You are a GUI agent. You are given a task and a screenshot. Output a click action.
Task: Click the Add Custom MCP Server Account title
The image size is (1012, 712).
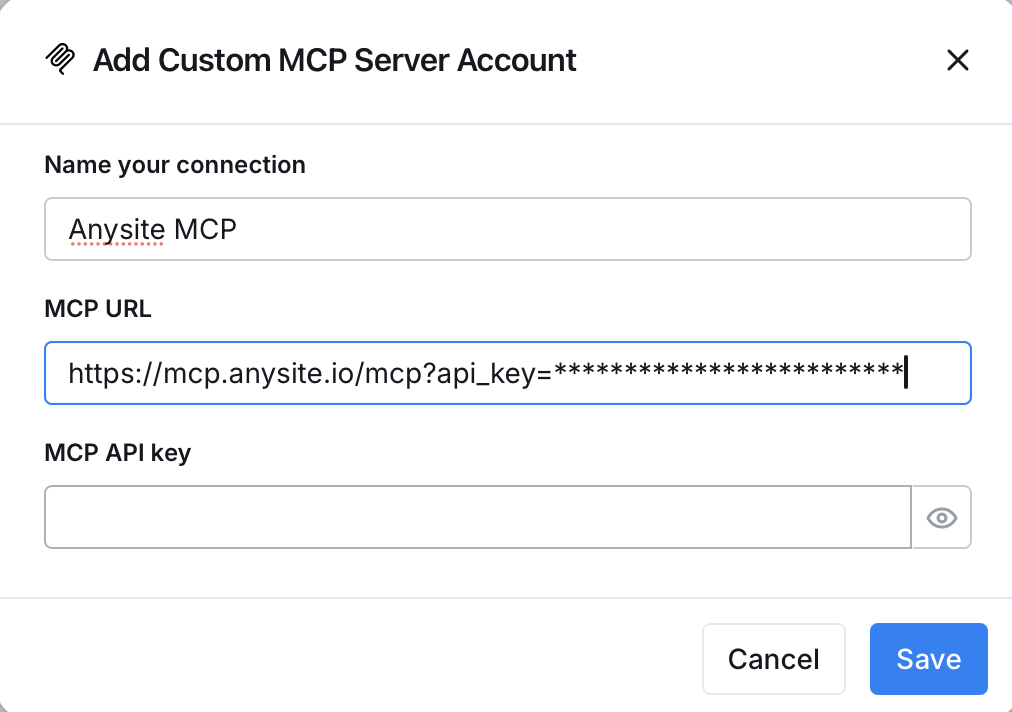click(334, 60)
